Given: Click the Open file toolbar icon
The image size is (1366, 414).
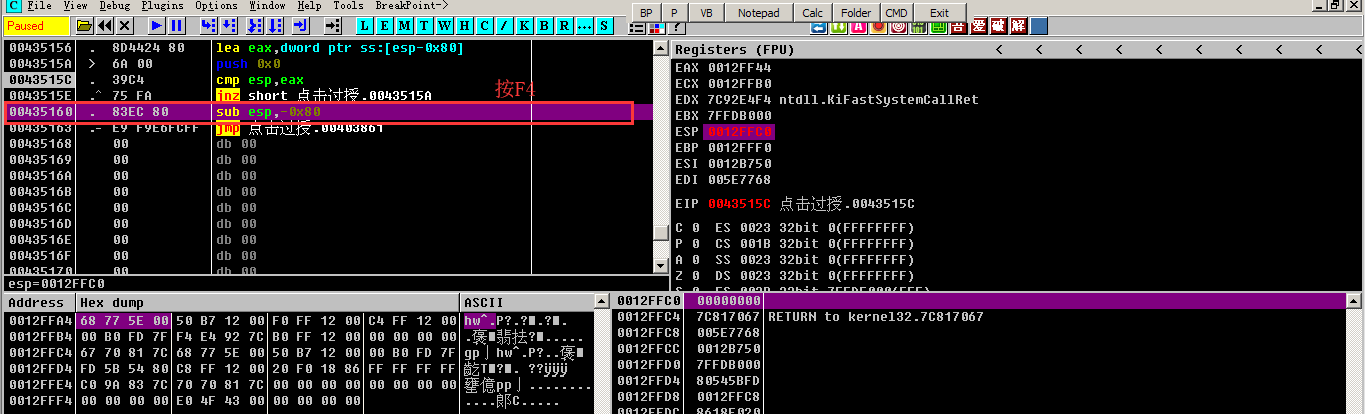Looking at the screenshot, I should point(84,25).
